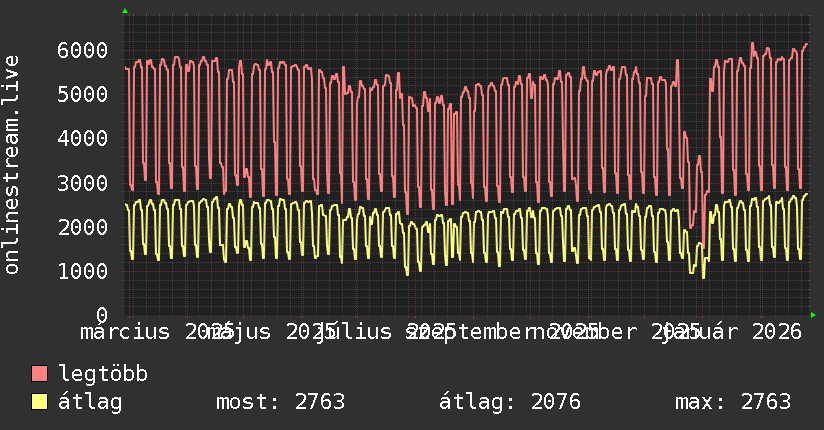Viewport: 824px width, 430px height.
Task: Click the 5000 y-axis label
Action: click(x=83, y=95)
